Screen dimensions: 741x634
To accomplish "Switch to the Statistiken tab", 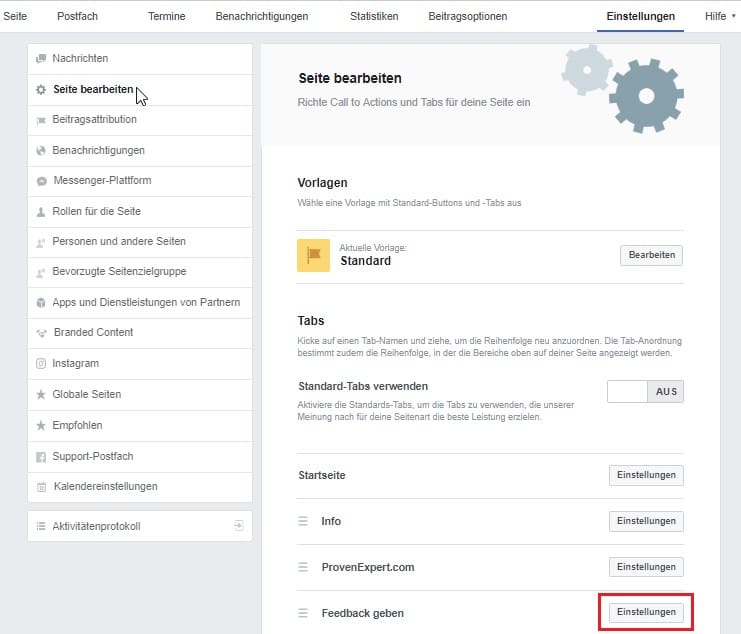I will coord(374,16).
